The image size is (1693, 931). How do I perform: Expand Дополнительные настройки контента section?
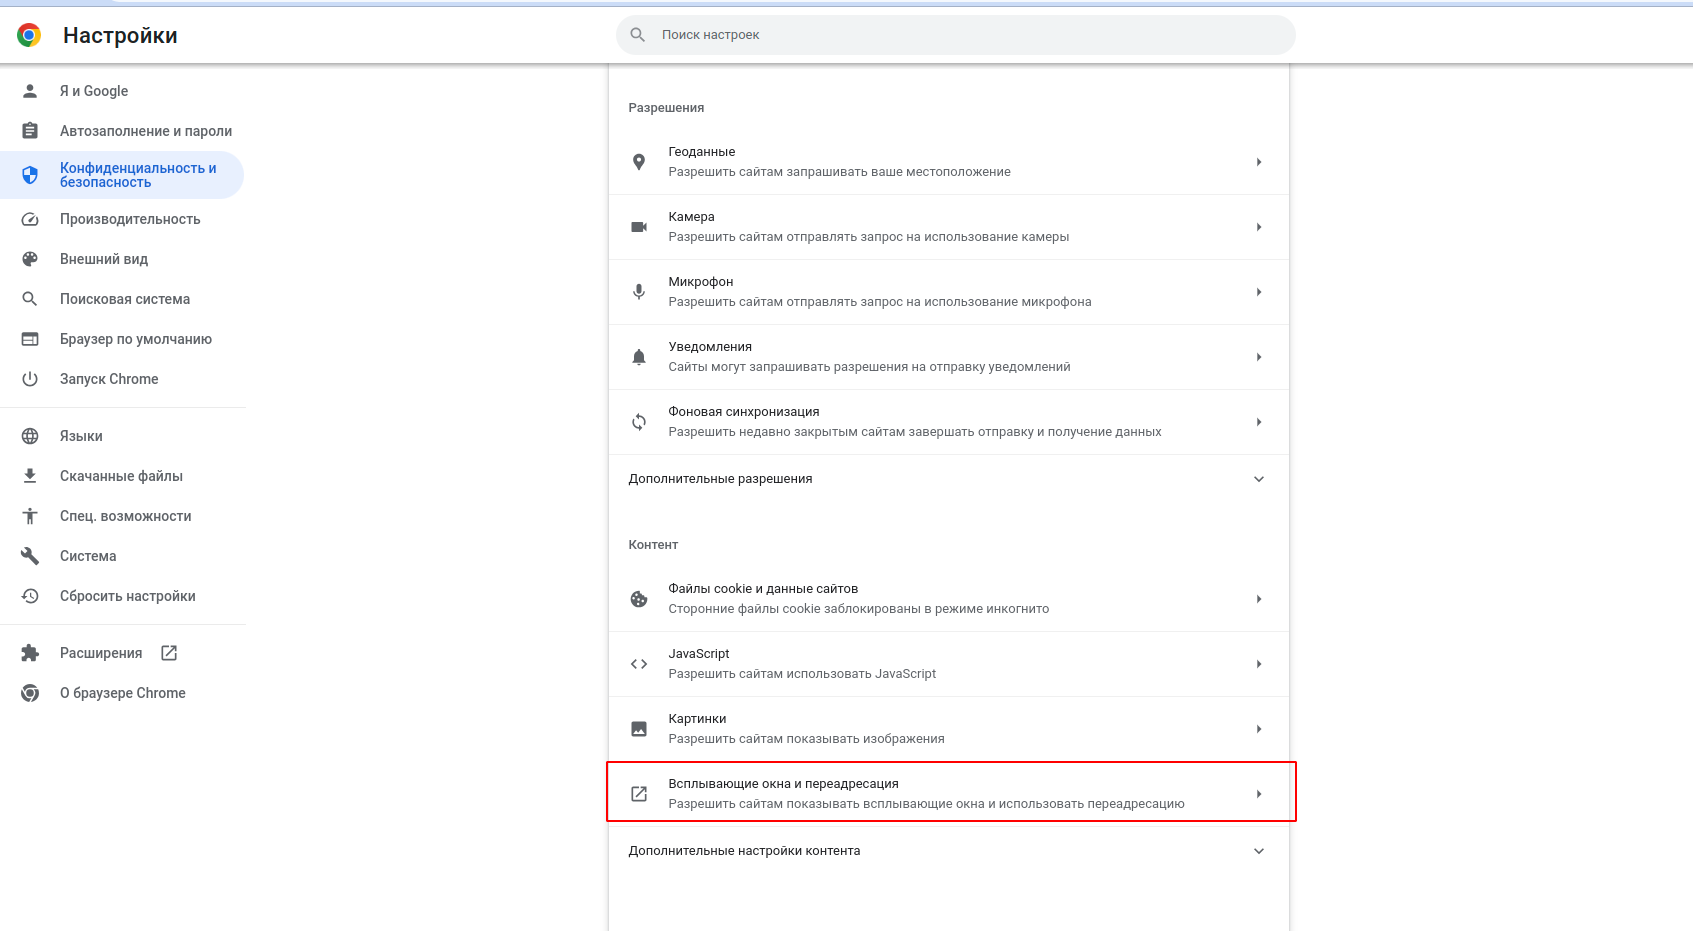click(x=948, y=851)
